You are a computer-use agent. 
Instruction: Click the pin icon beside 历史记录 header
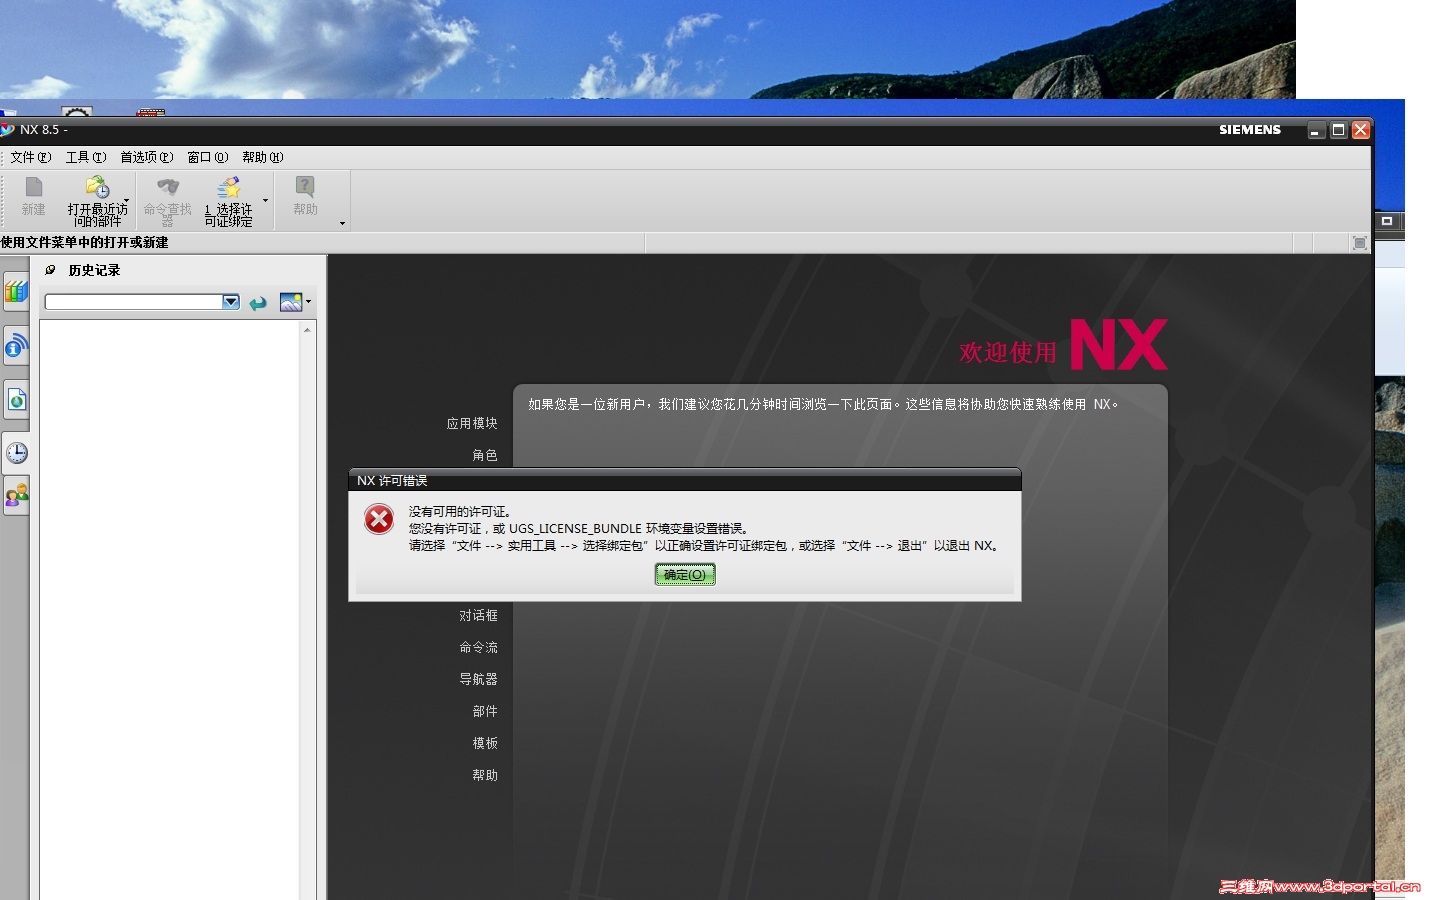click(50, 270)
